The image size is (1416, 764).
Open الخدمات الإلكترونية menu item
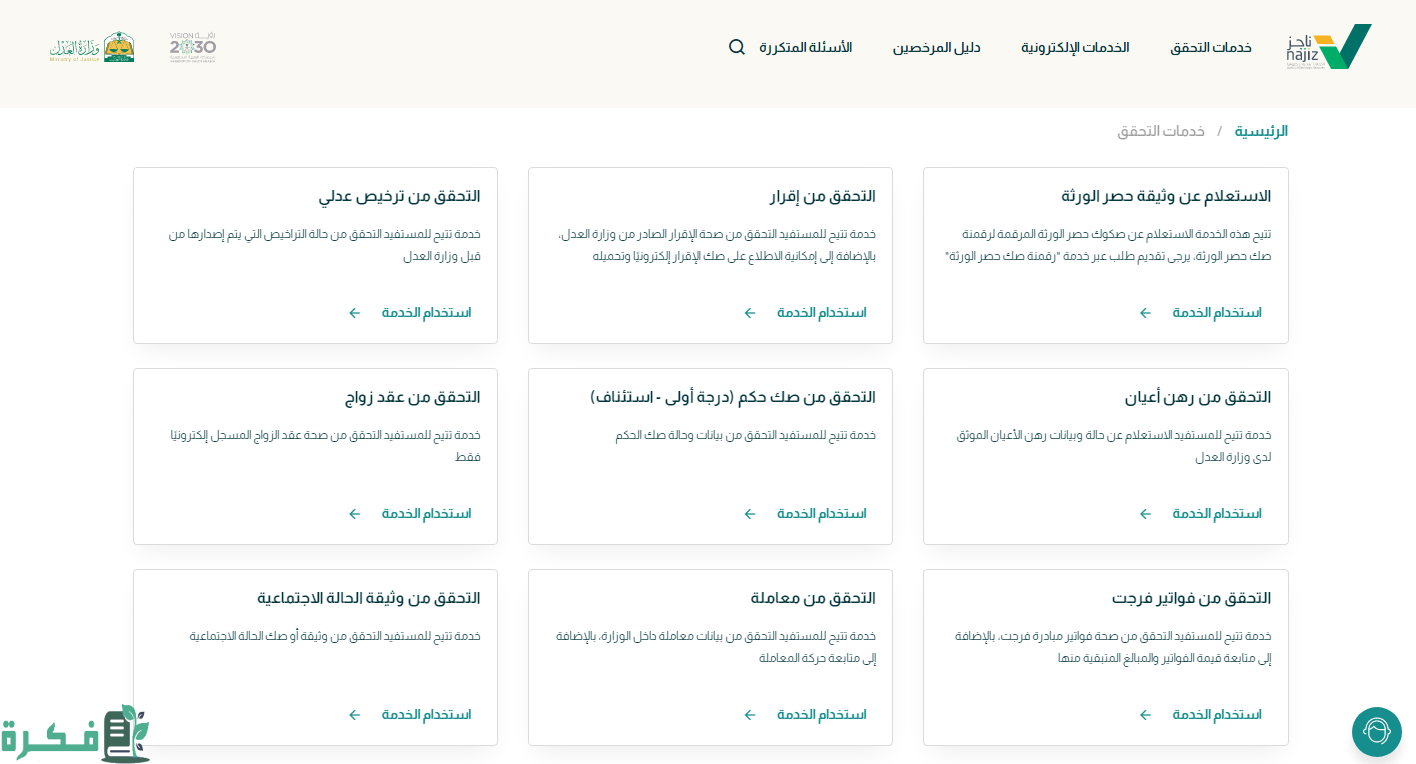1075,48
